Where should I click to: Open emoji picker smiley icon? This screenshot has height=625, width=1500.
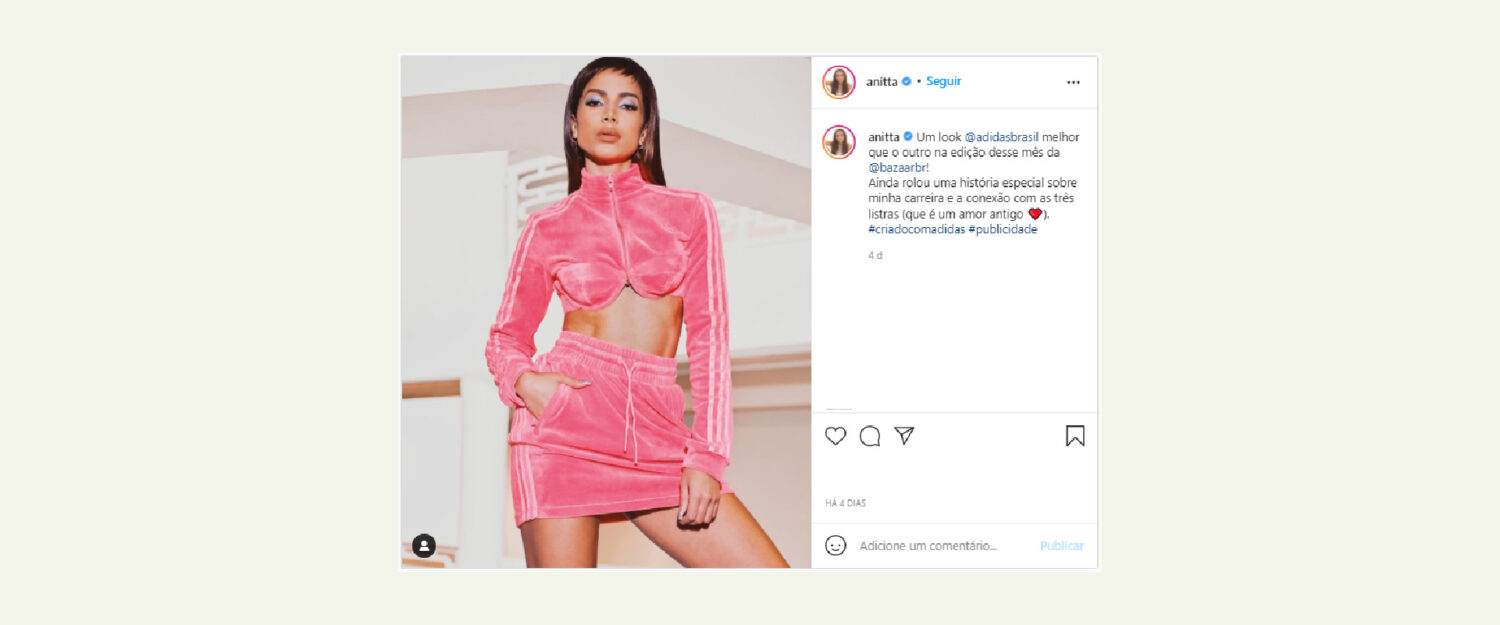836,545
